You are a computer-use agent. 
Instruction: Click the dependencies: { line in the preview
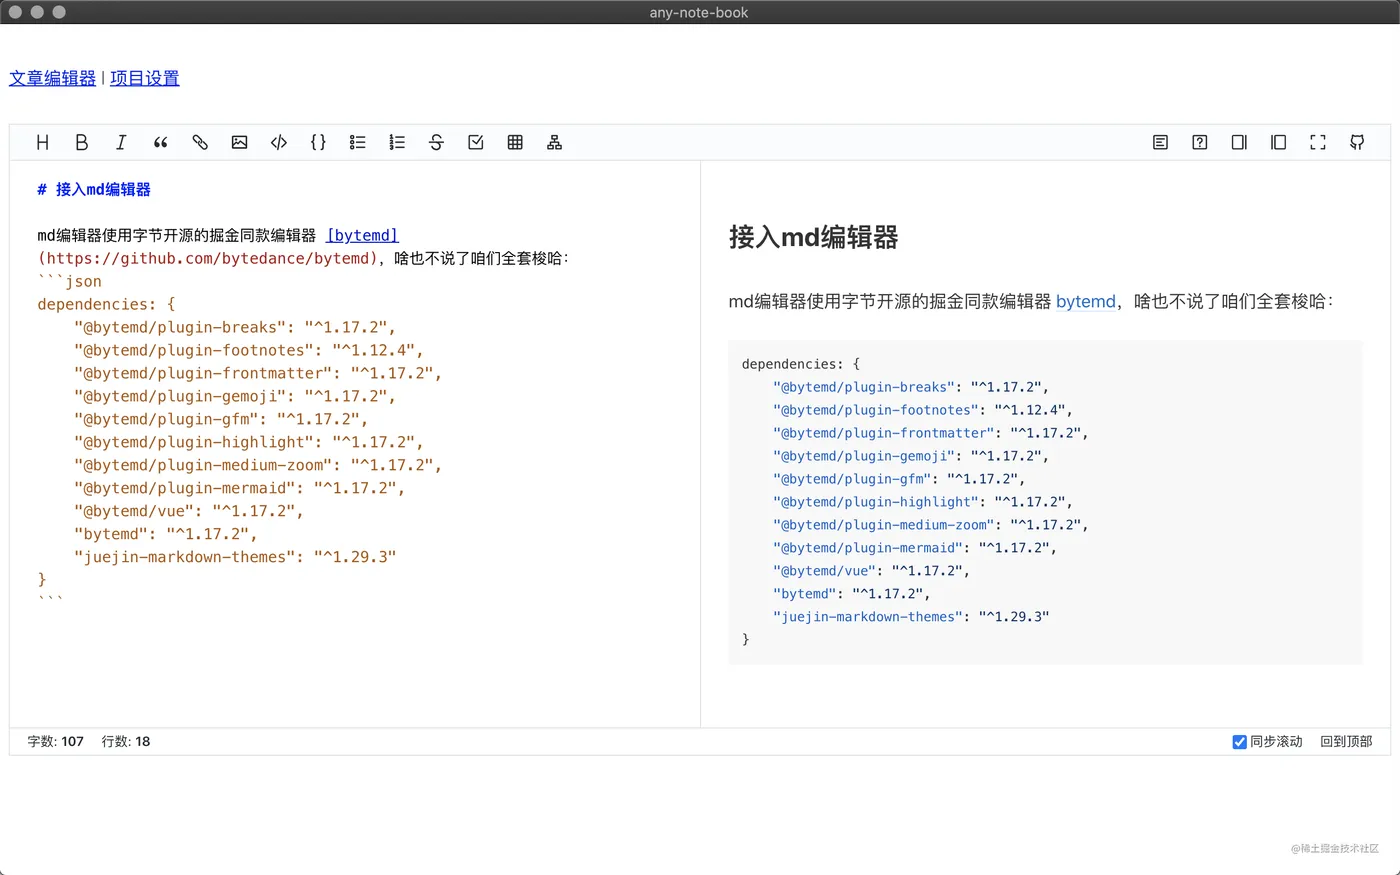tap(801, 364)
